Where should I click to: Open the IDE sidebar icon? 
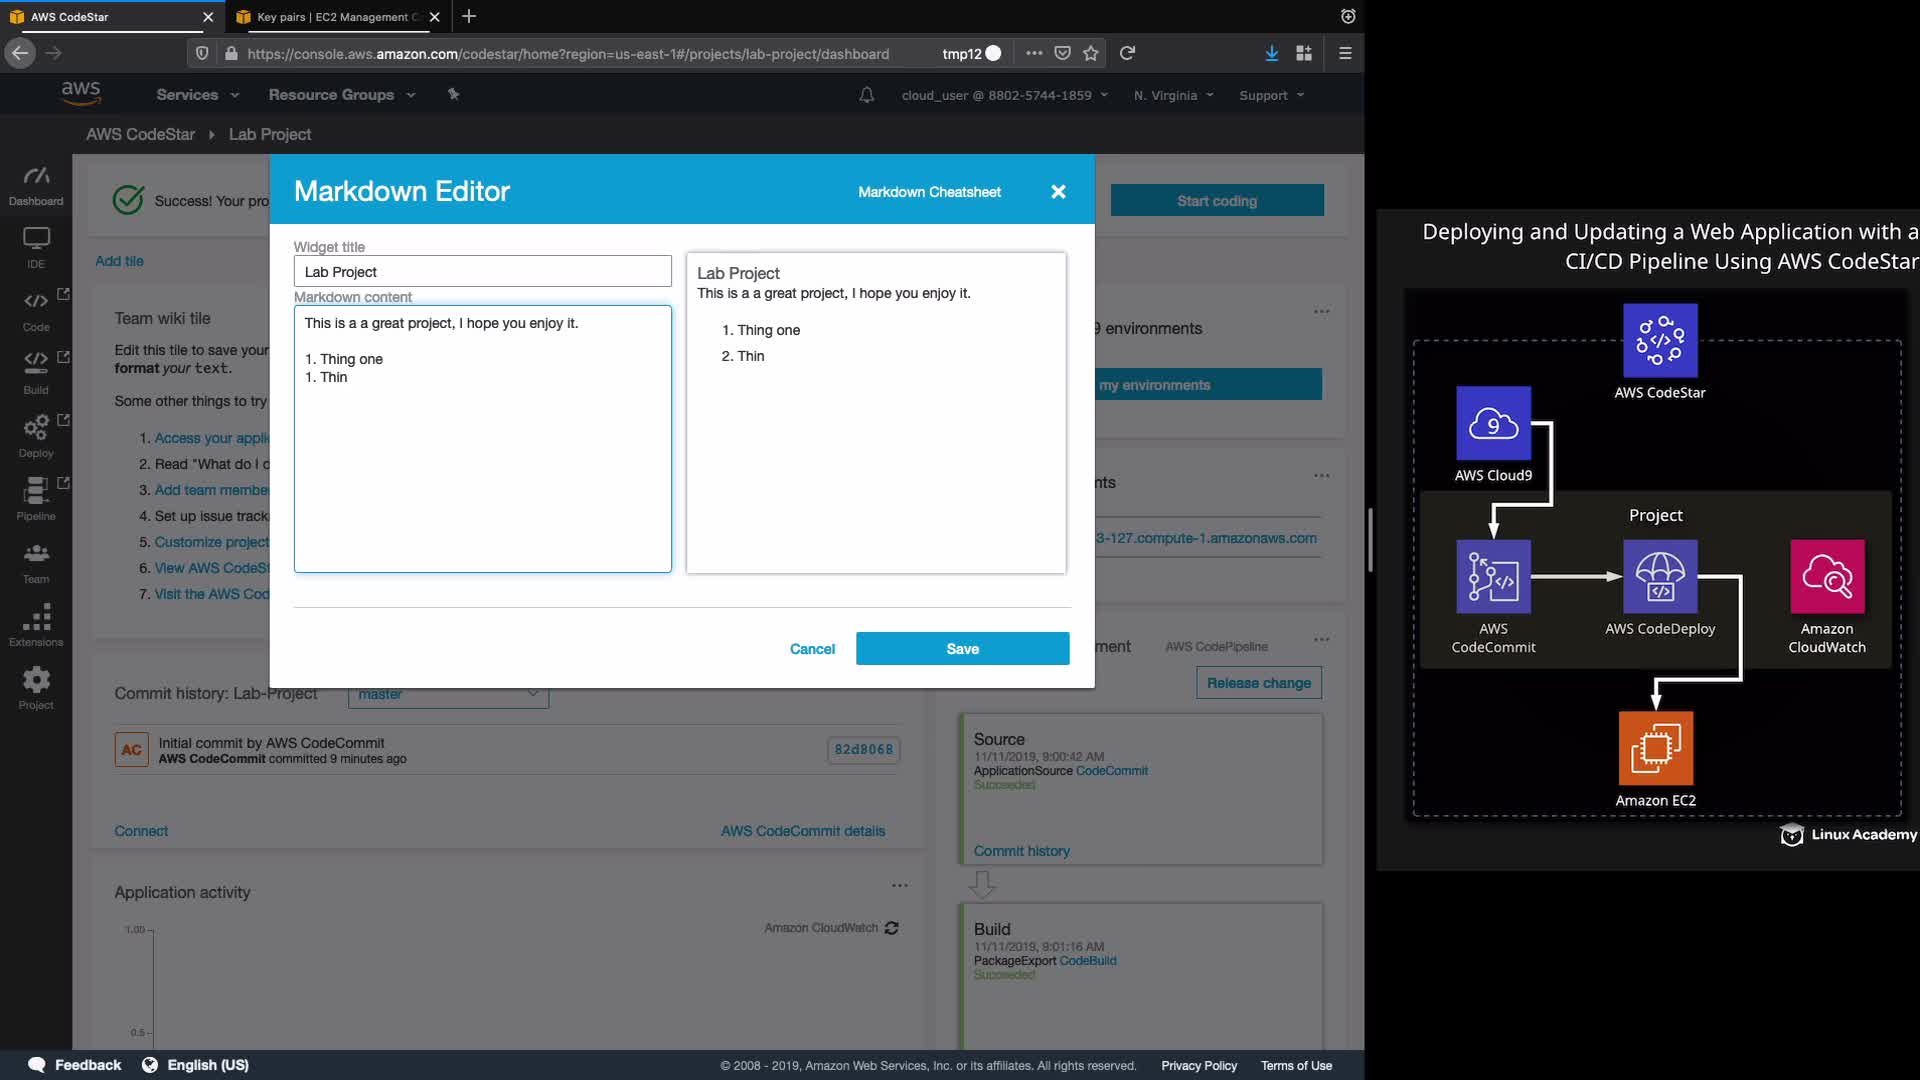tap(36, 246)
